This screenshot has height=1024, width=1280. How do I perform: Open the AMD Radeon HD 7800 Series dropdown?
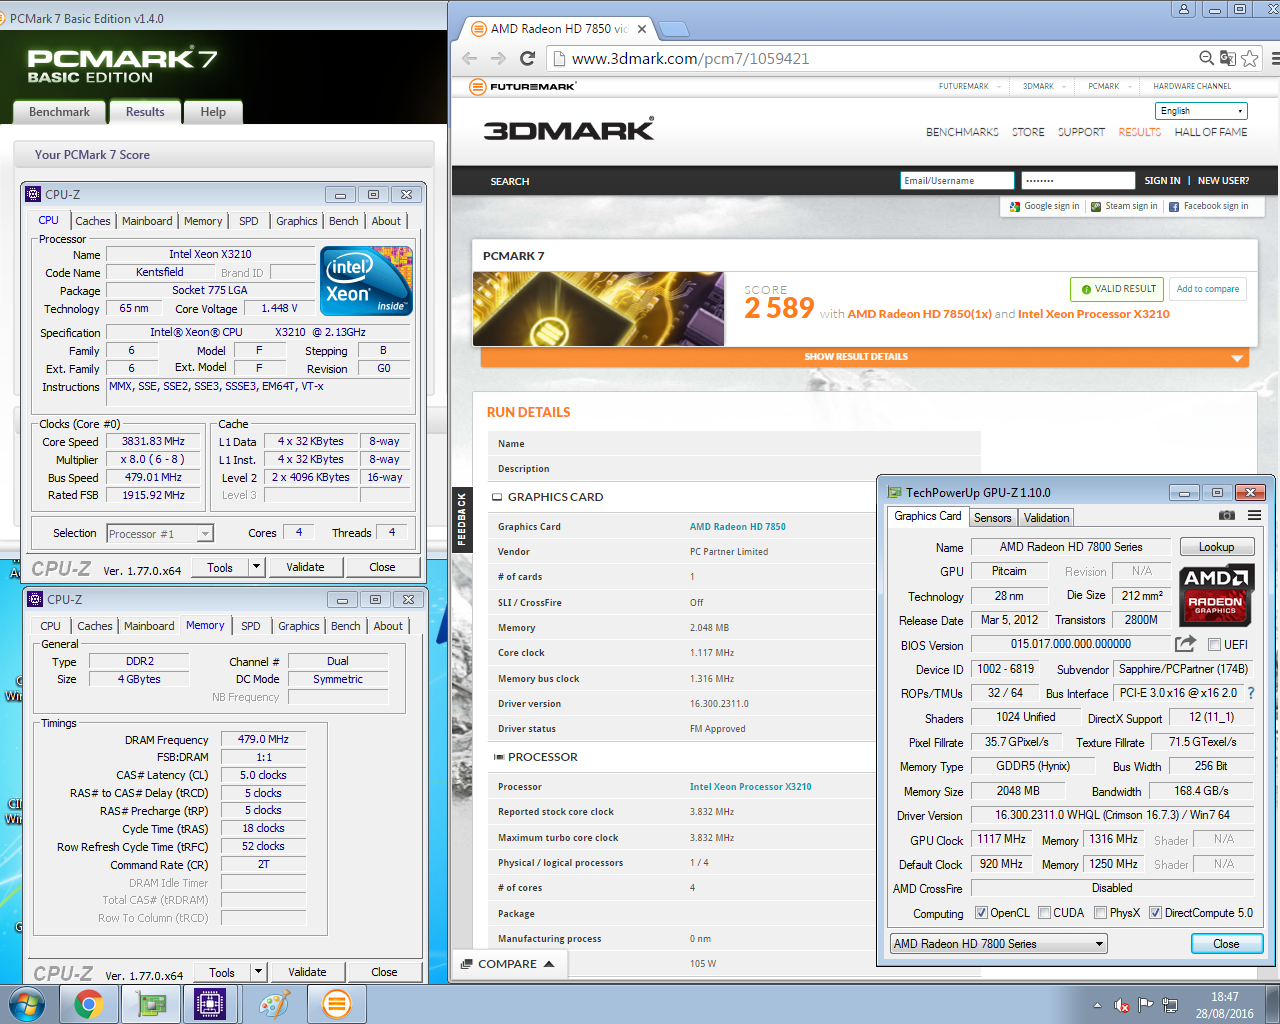coord(998,943)
